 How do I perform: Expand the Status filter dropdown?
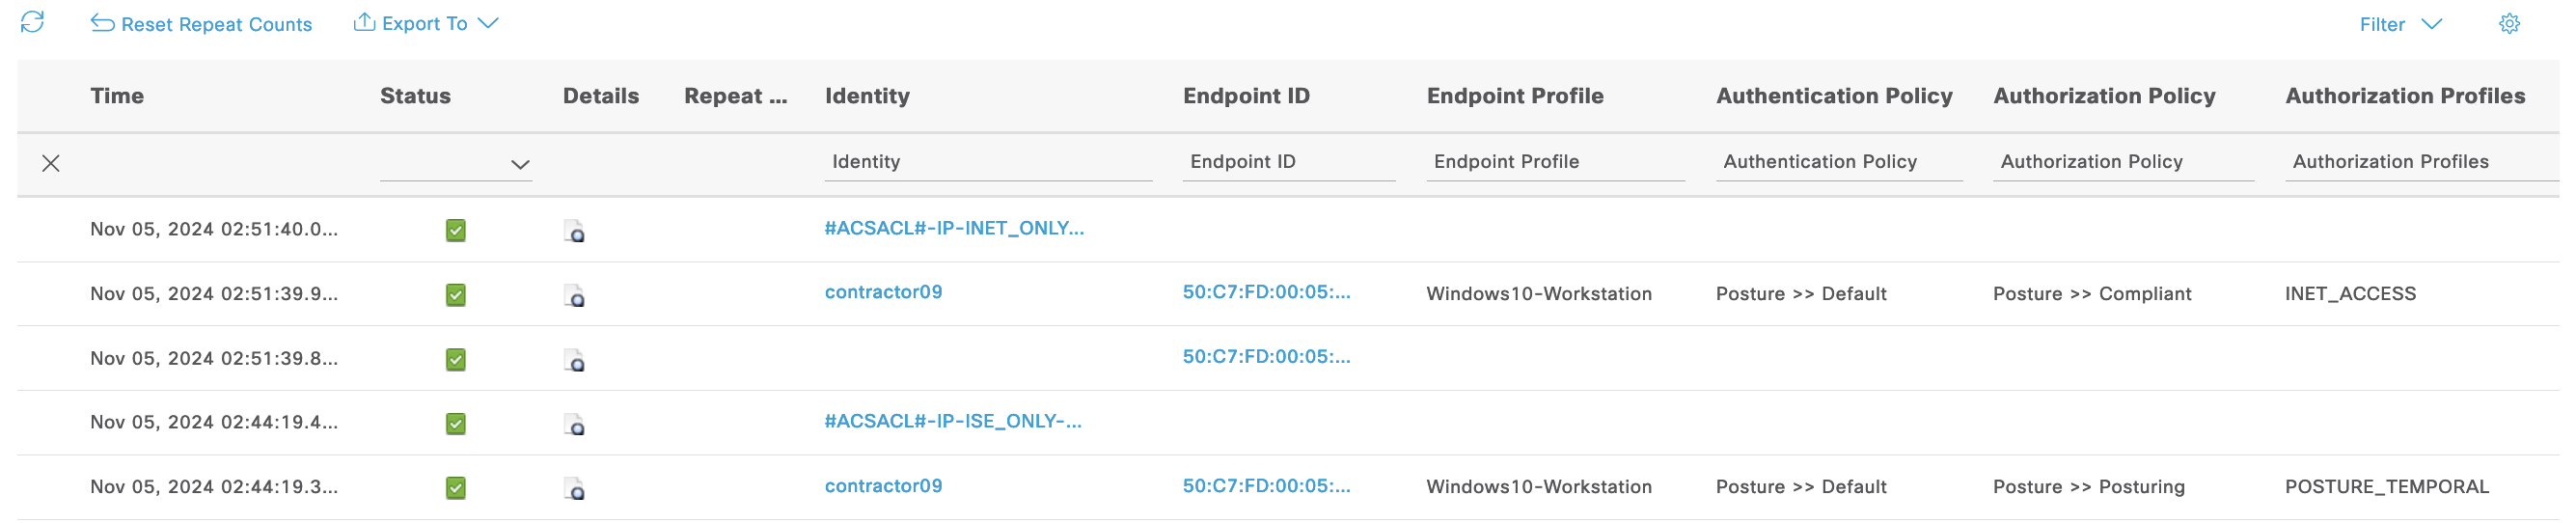pyautogui.click(x=519, y=164)
